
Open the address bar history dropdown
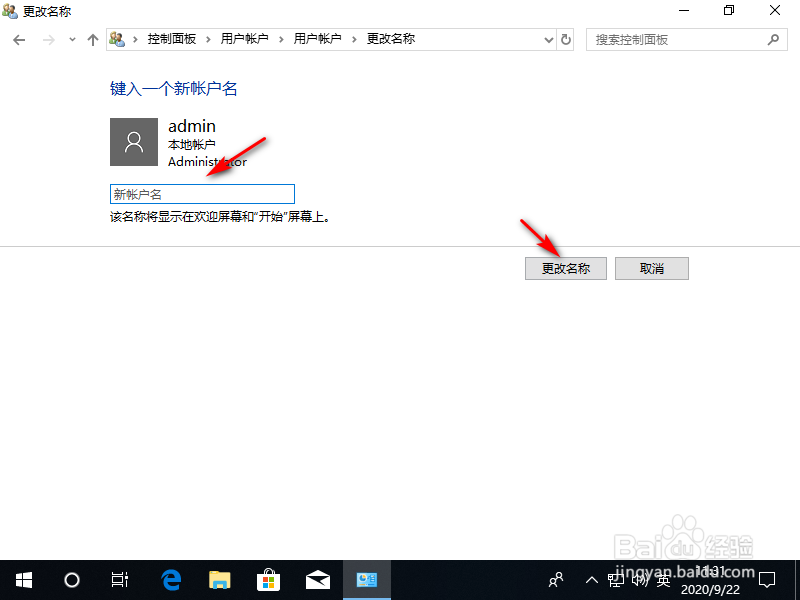click(x=548, y=38)
